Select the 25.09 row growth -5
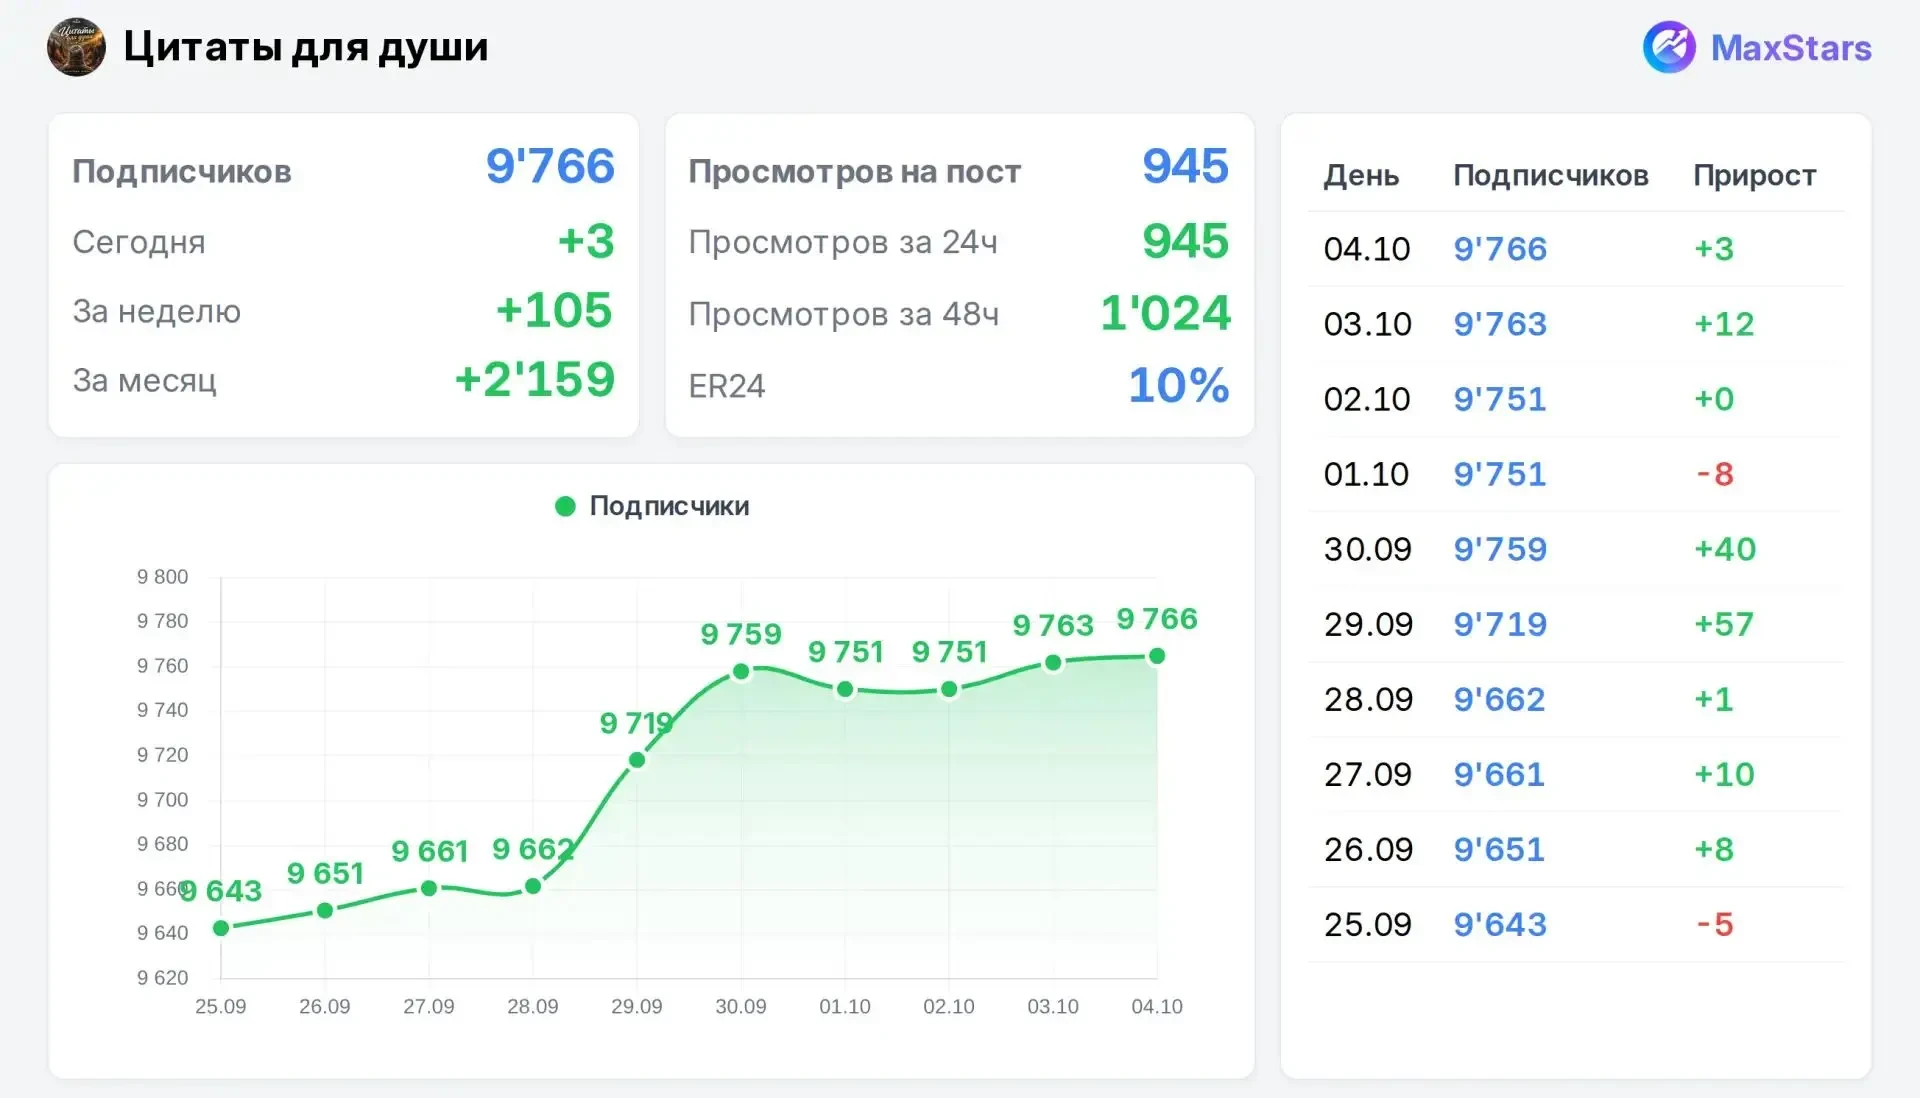This screenshot has width=1920, height=1098. (x=1715, y=924)
